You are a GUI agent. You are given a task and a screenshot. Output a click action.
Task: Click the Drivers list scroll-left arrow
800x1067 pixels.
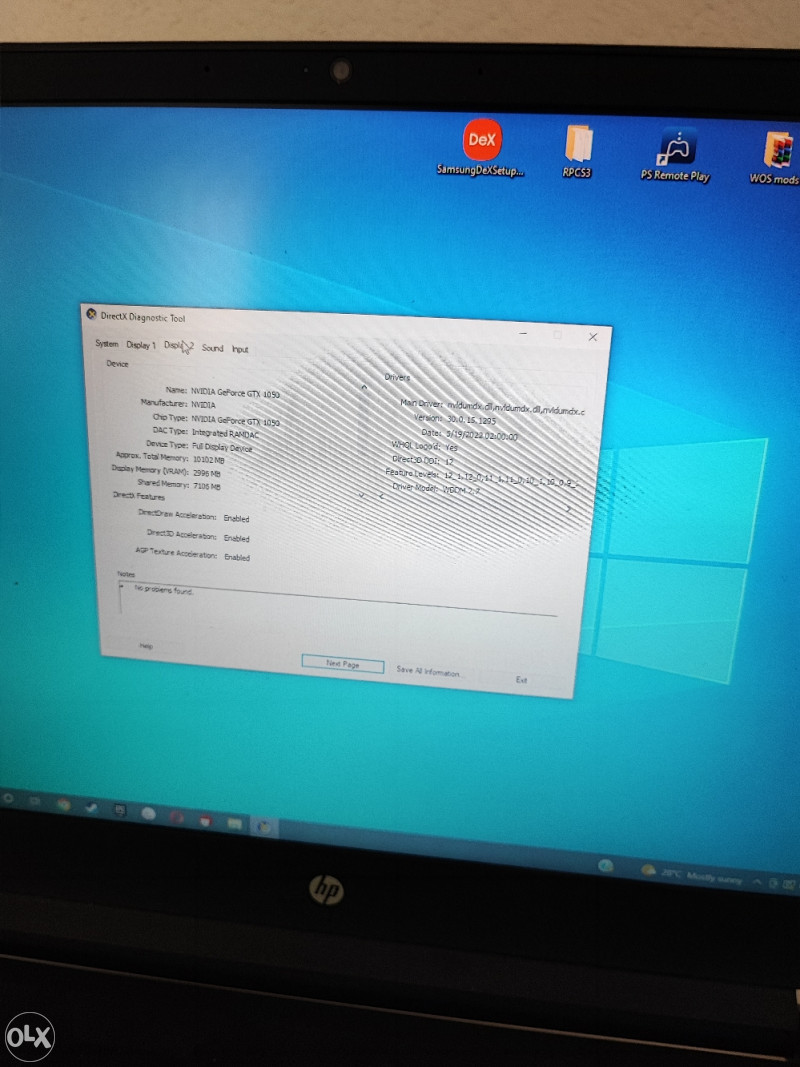coord(381,497)
